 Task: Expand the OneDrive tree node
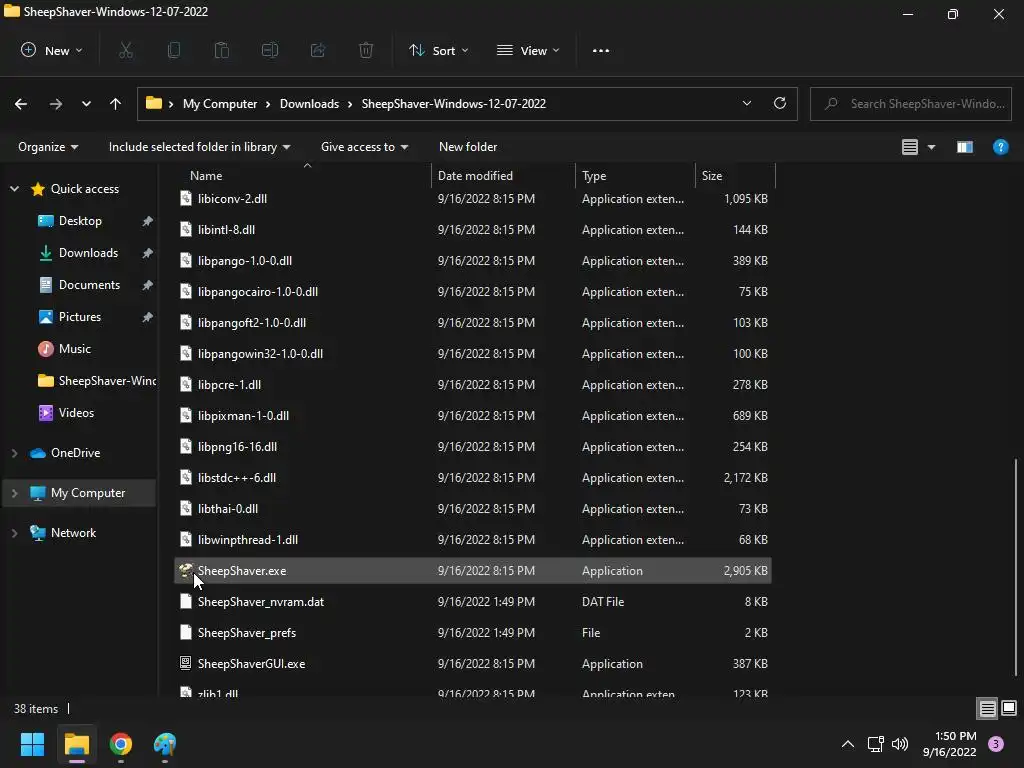click(x=14, y=453)
